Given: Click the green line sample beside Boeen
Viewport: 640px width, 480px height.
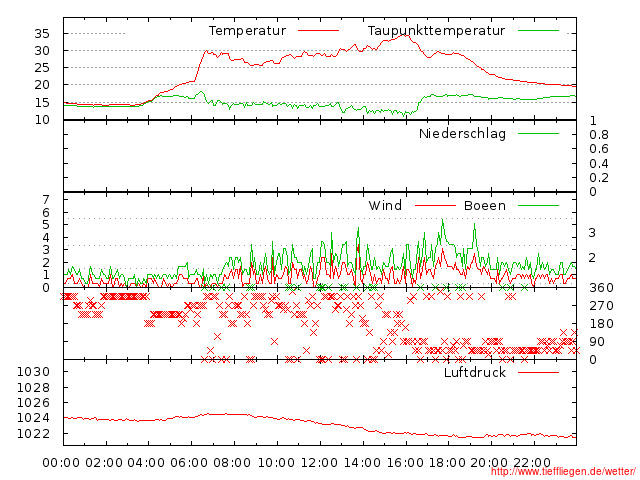Looking at the screenshot, I should pos(538,205).
